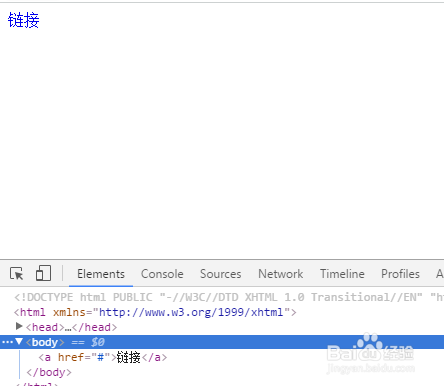Open the Elements tab

101,274
